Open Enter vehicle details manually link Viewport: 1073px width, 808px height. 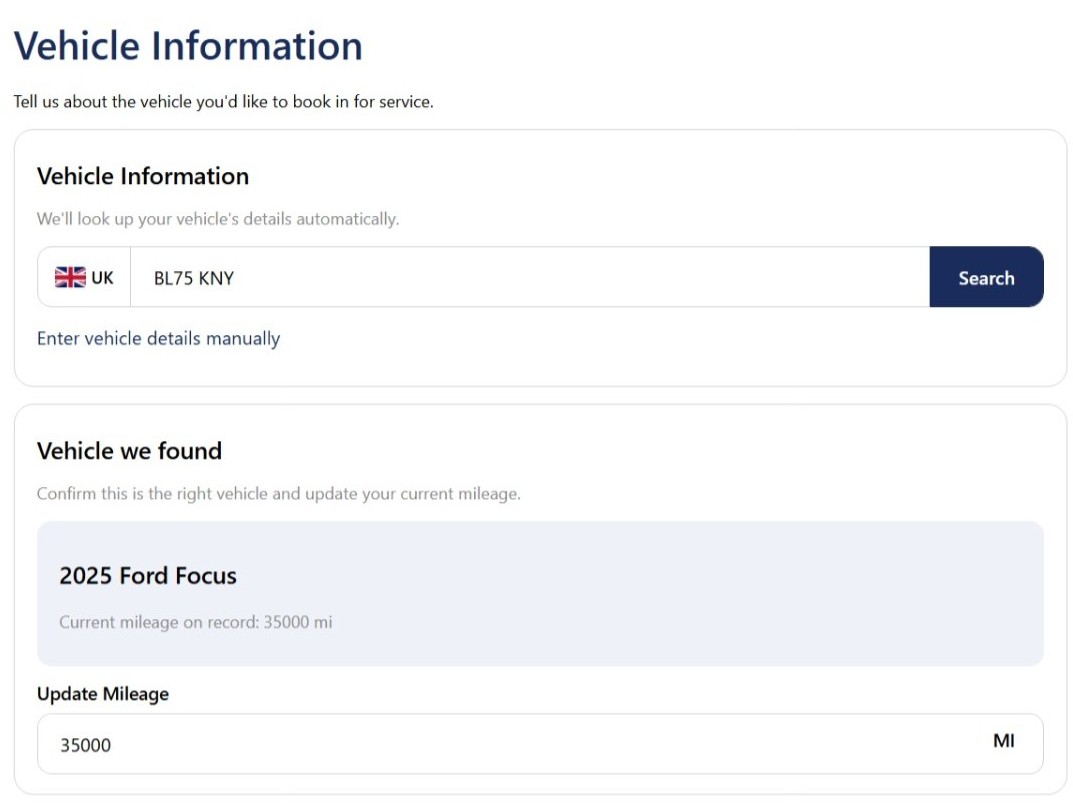click(x=159, y=339)
